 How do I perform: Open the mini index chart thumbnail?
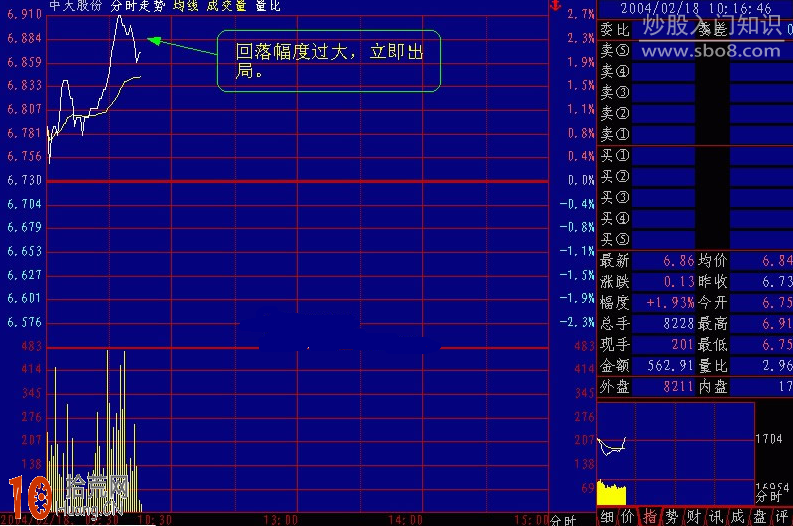point(675,454)
